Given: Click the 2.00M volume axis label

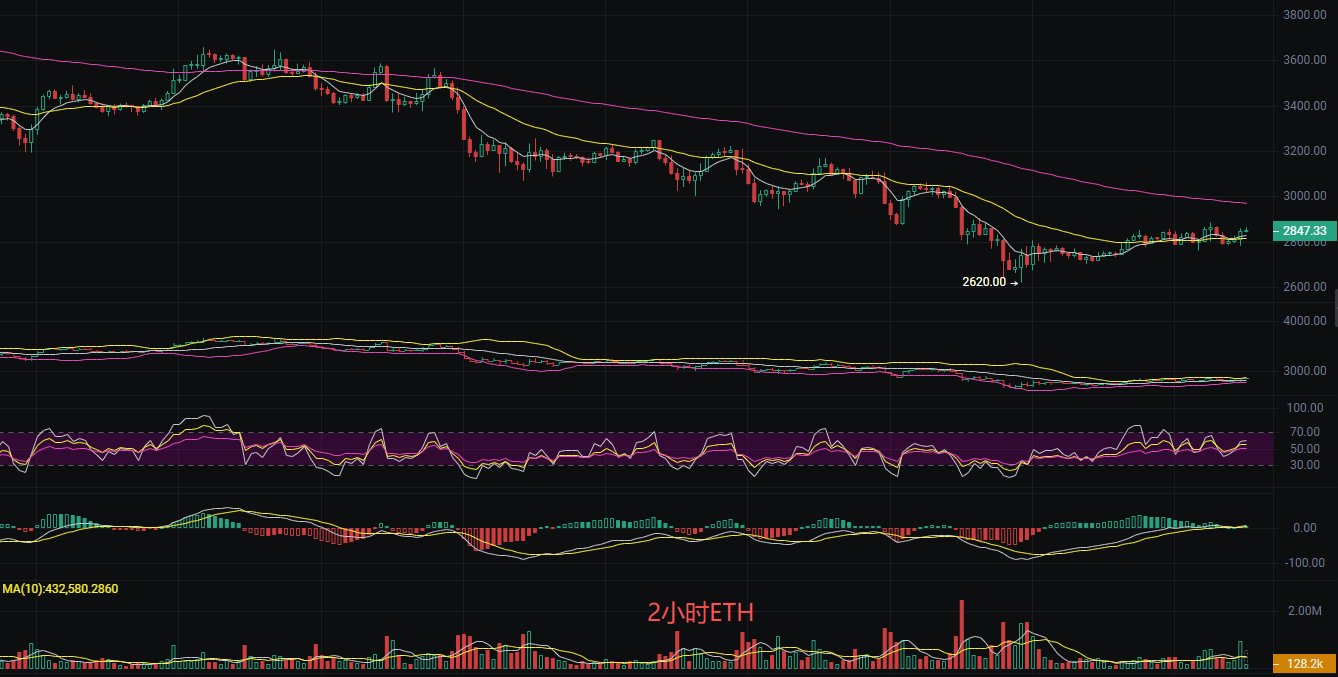Looking at the screenshot, I should [1305, 611].
